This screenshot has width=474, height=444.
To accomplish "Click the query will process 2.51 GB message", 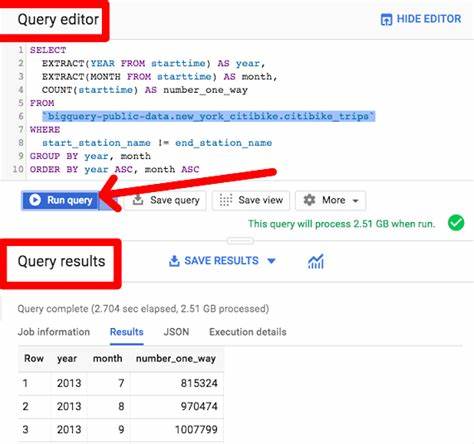I will click(342, 224).
